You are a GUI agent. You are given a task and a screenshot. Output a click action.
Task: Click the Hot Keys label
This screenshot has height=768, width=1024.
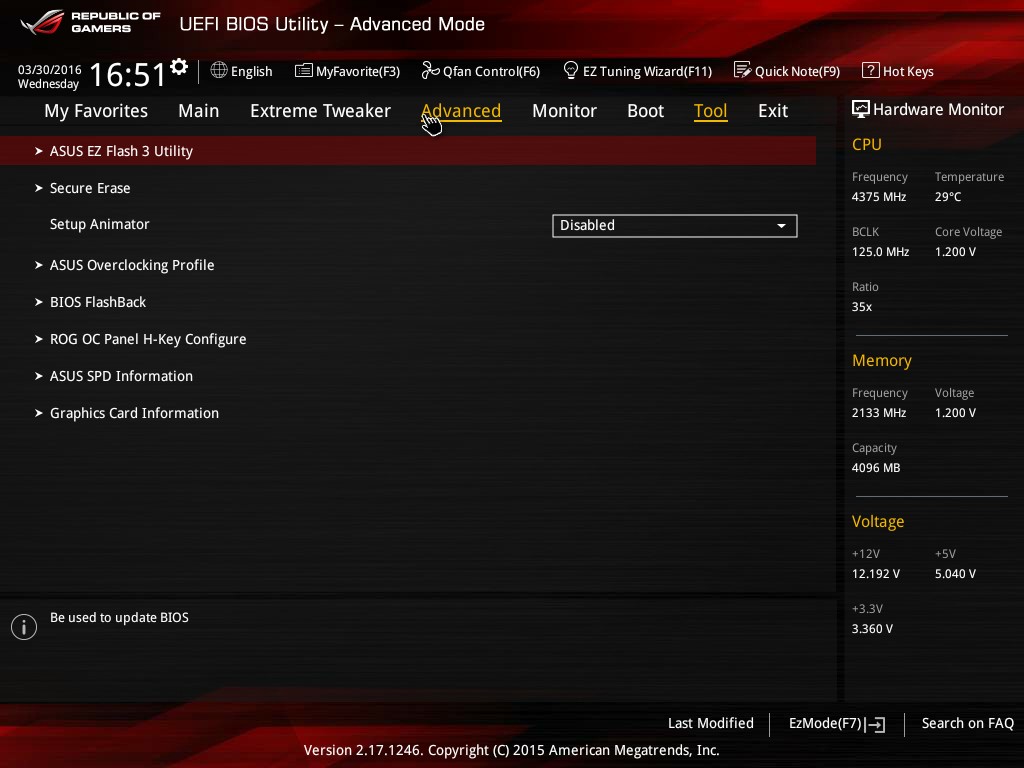[x=908, y=71]
